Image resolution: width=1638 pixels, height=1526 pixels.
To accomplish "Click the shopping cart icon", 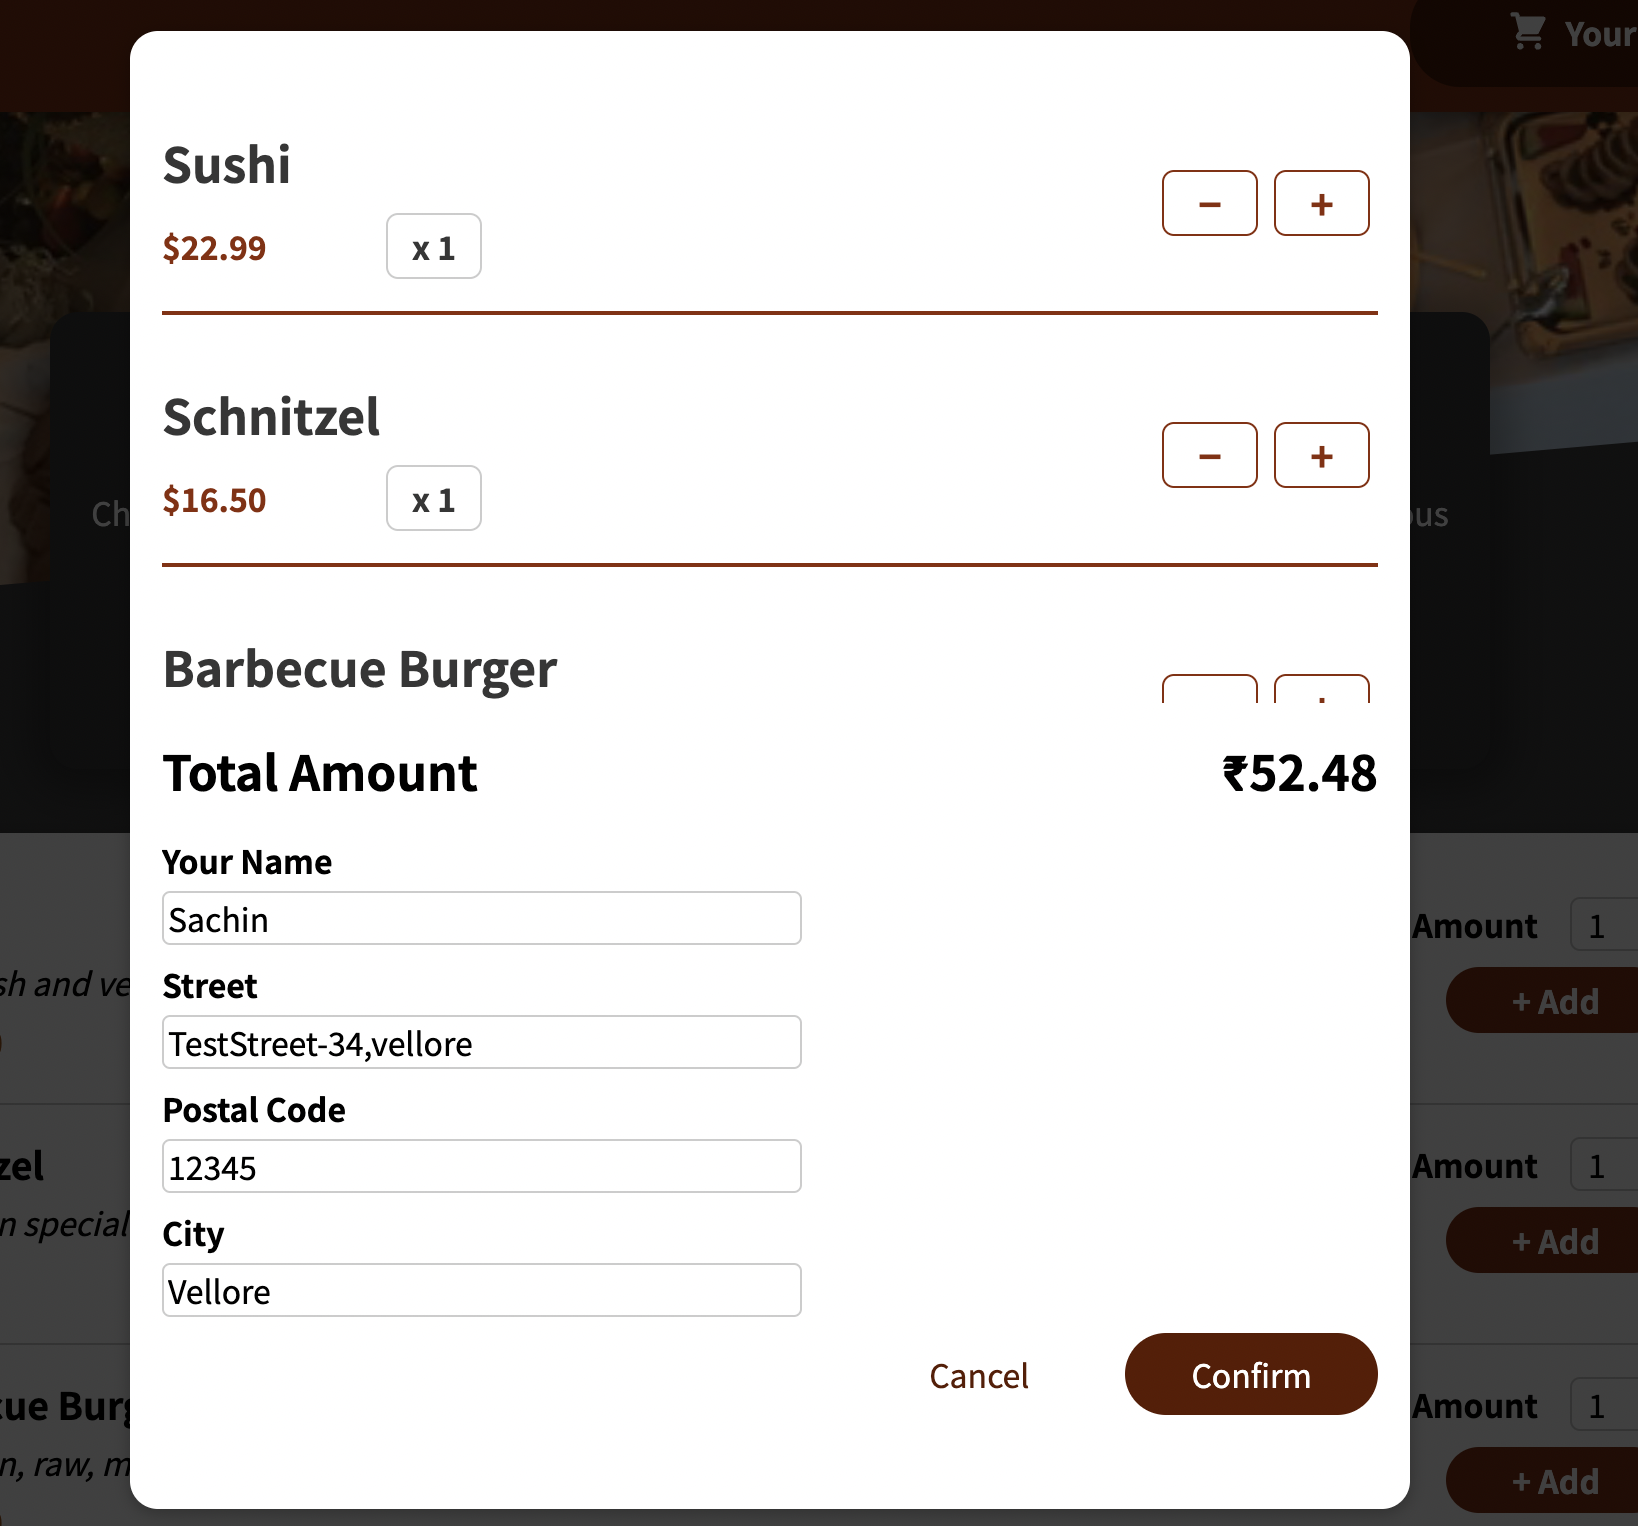I will click(1527, 31).
